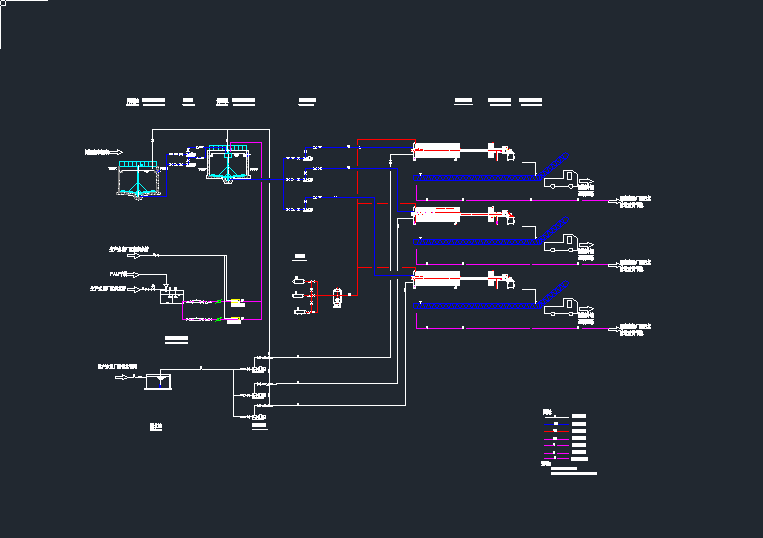This screenshot has width=763, height=538.
Task: Select the lowest dump truck symbol
Action: click(561, 309)
